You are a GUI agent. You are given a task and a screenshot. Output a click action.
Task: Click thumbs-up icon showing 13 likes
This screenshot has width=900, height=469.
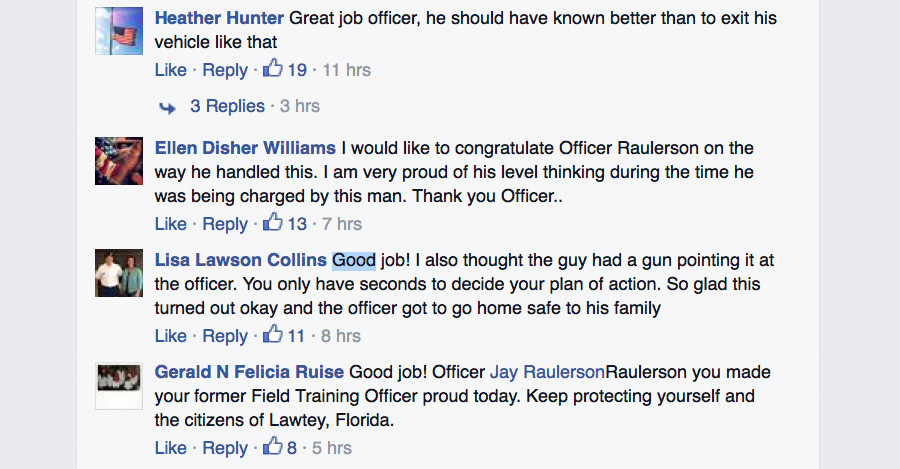click(273, 222)
